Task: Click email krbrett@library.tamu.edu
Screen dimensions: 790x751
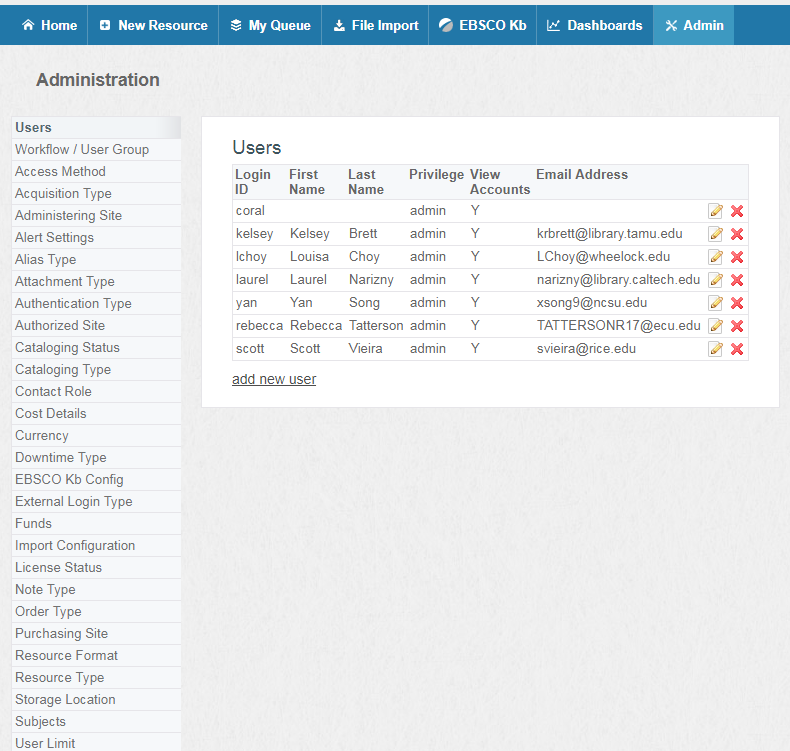Action: (610, 234)
